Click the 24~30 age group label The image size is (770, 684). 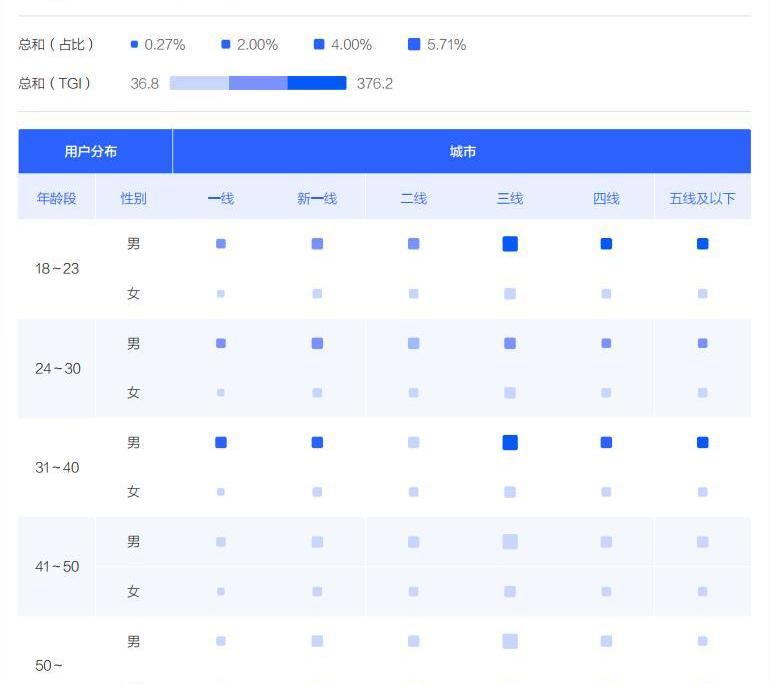point(57,368)
